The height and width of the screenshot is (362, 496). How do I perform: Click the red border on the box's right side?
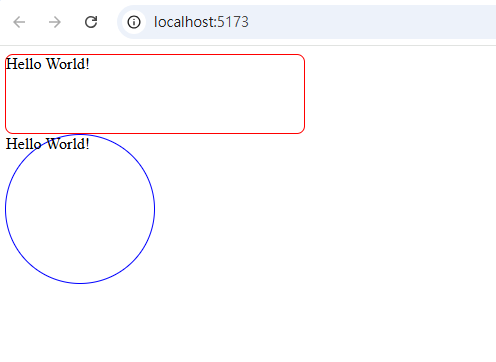tap(304, 94)
